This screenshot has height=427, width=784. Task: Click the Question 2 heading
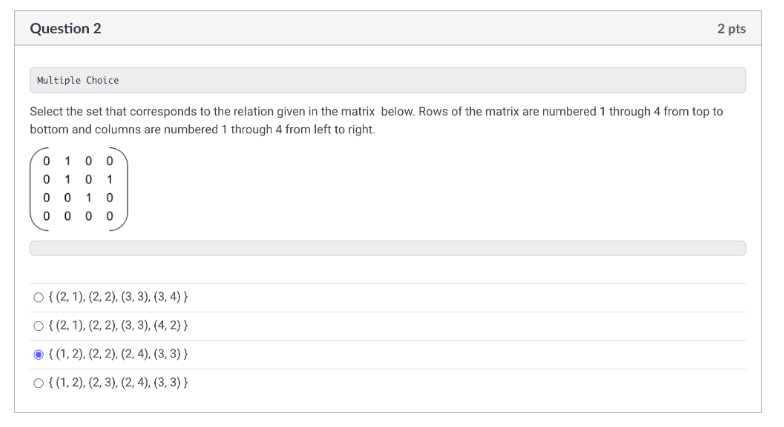coord(66,29)
